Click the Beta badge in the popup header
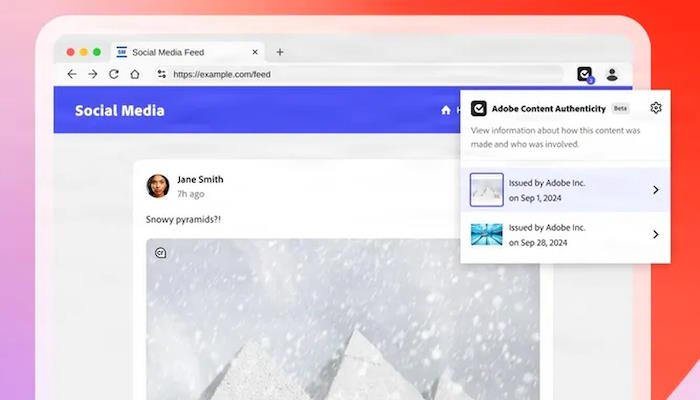Image resolution: width=700 pixels, height=400 pixels. point(620,108)
